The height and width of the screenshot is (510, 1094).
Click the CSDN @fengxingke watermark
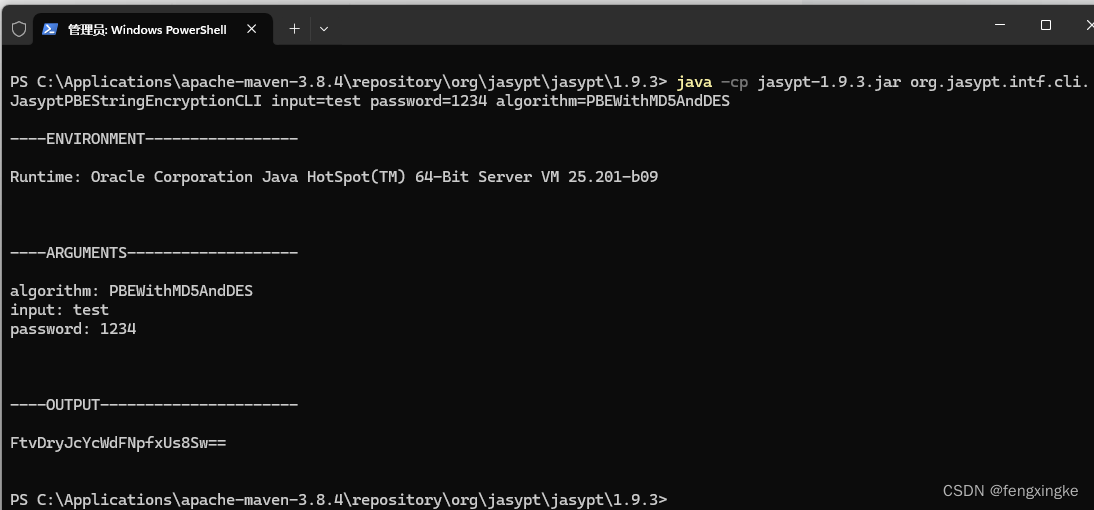(x=1010, y=491)
